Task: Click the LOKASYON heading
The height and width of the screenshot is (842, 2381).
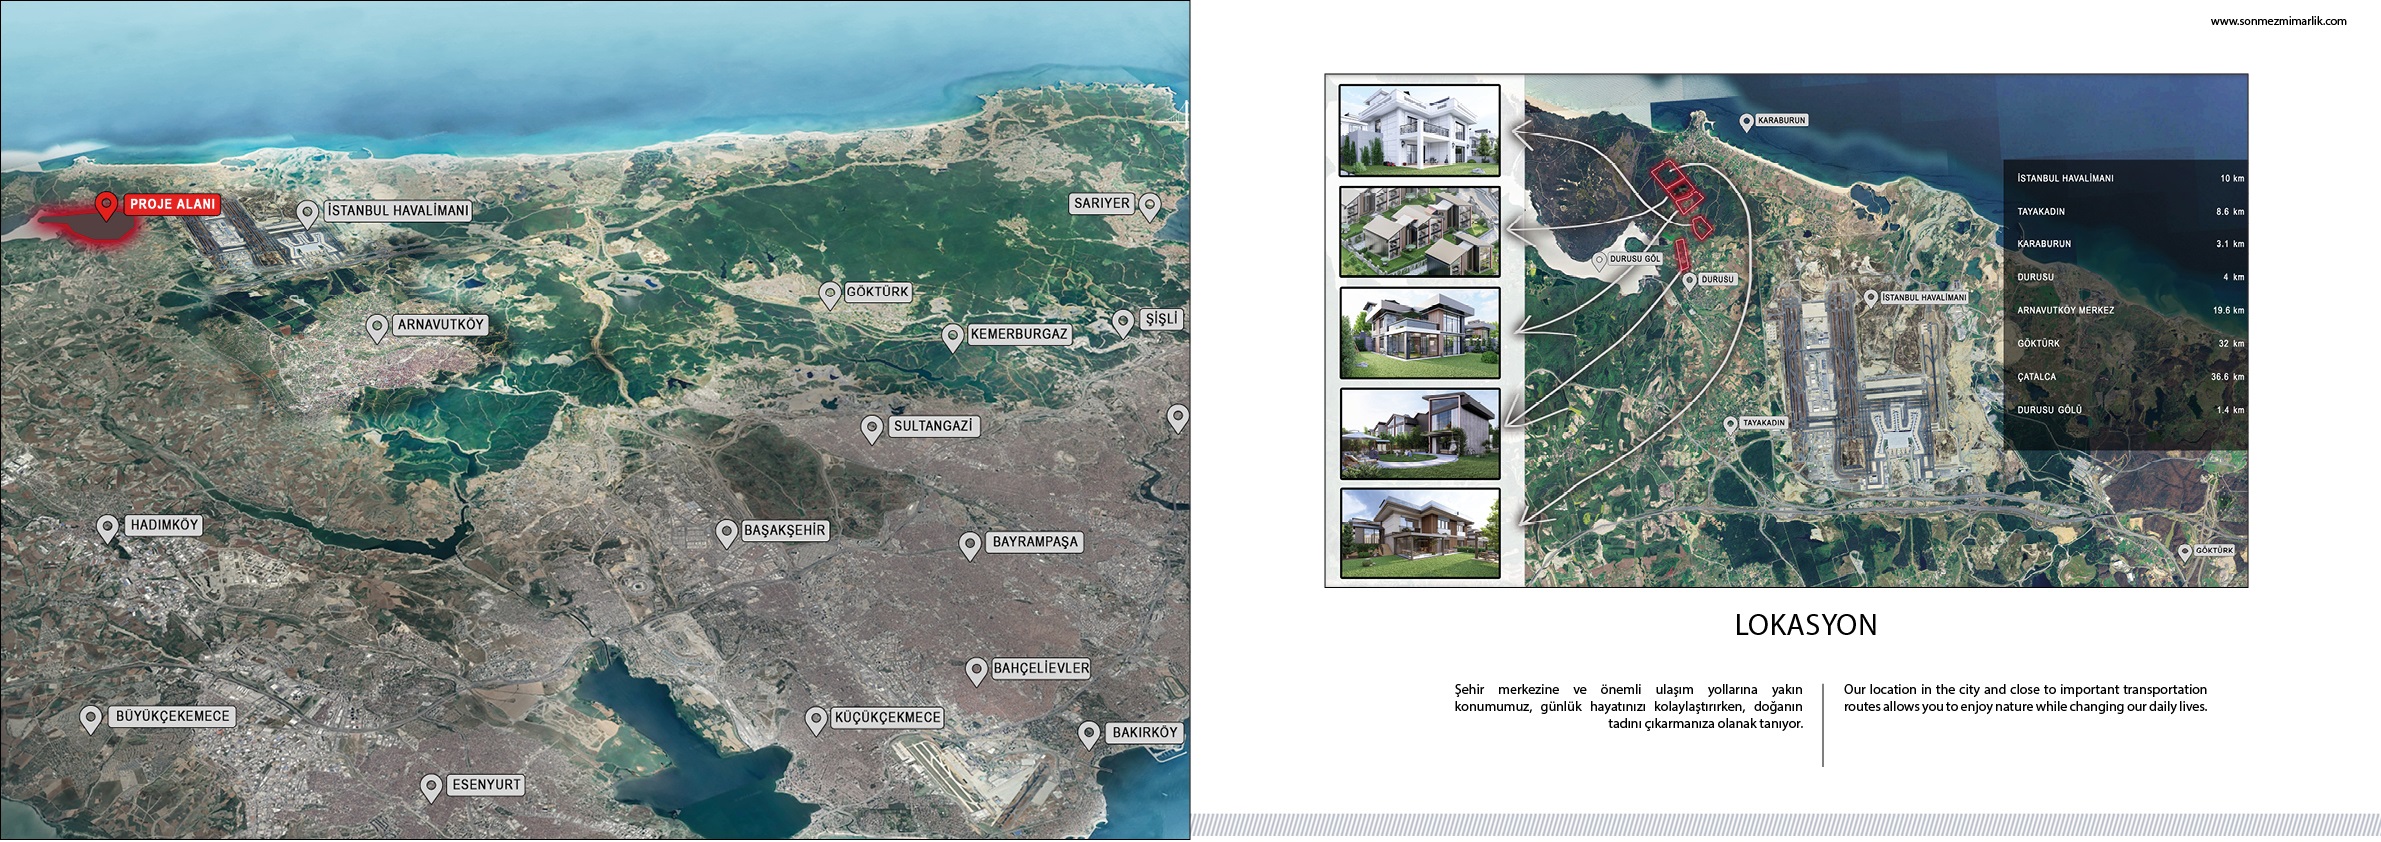Action: click(x=1805, y=625)
